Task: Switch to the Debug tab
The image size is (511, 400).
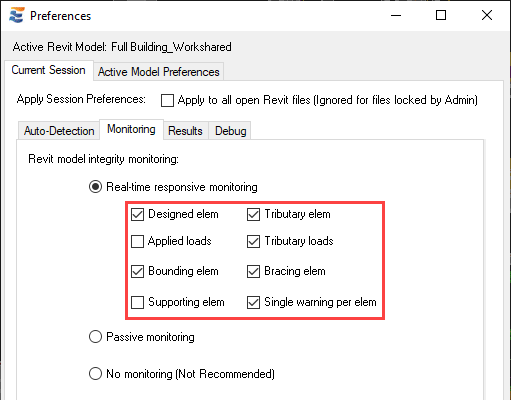Action: pos(231,131)
